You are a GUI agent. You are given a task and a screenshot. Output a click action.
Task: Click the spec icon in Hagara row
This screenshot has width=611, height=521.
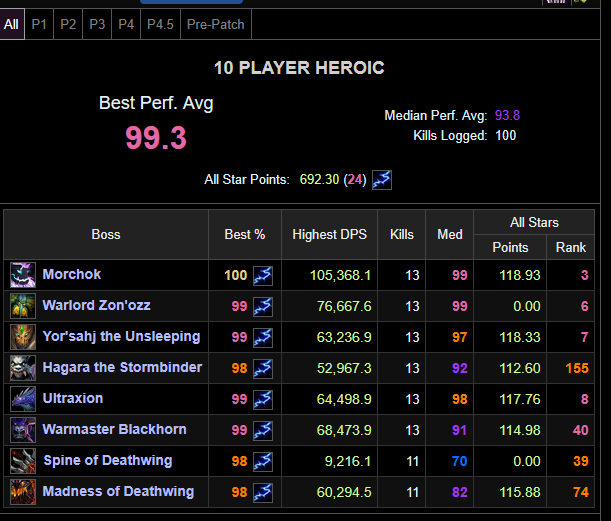(x=263, y=368)
